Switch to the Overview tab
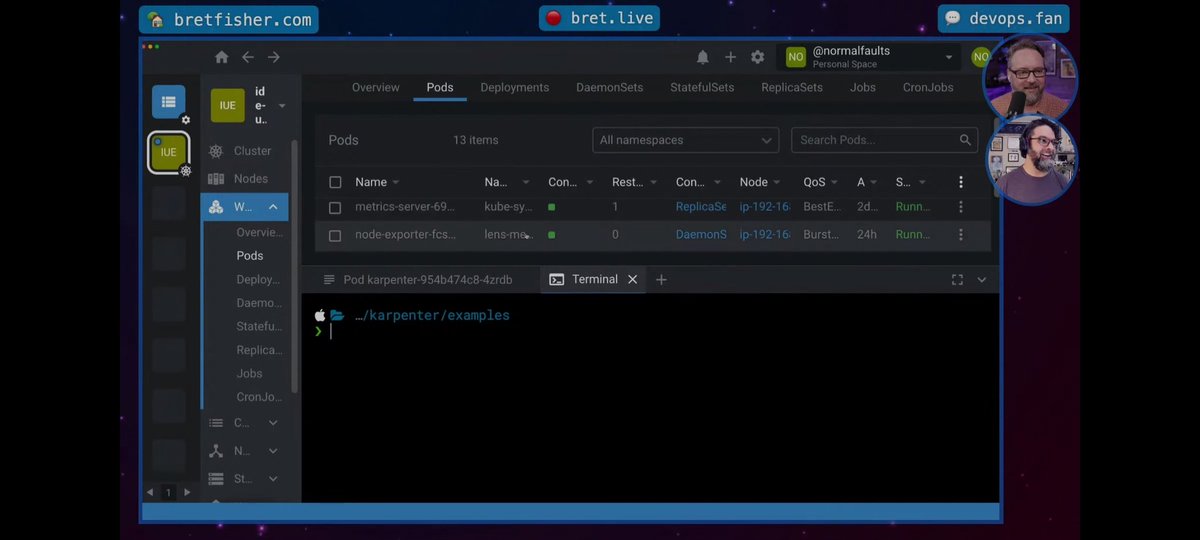The height and width of the screenshot is (540, 1200). [x=376, y=87]
